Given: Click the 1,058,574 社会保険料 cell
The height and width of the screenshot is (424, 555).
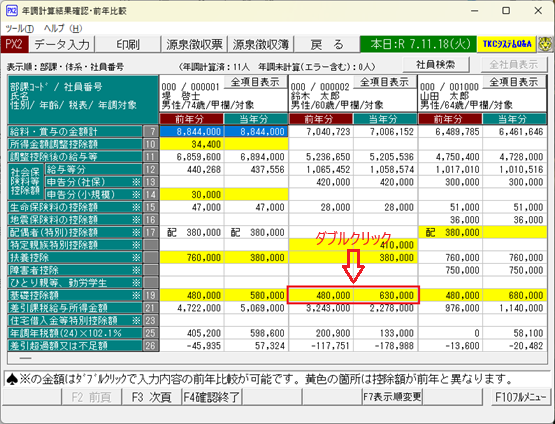Looking at the screenshot, I should (x=385, y=170).
